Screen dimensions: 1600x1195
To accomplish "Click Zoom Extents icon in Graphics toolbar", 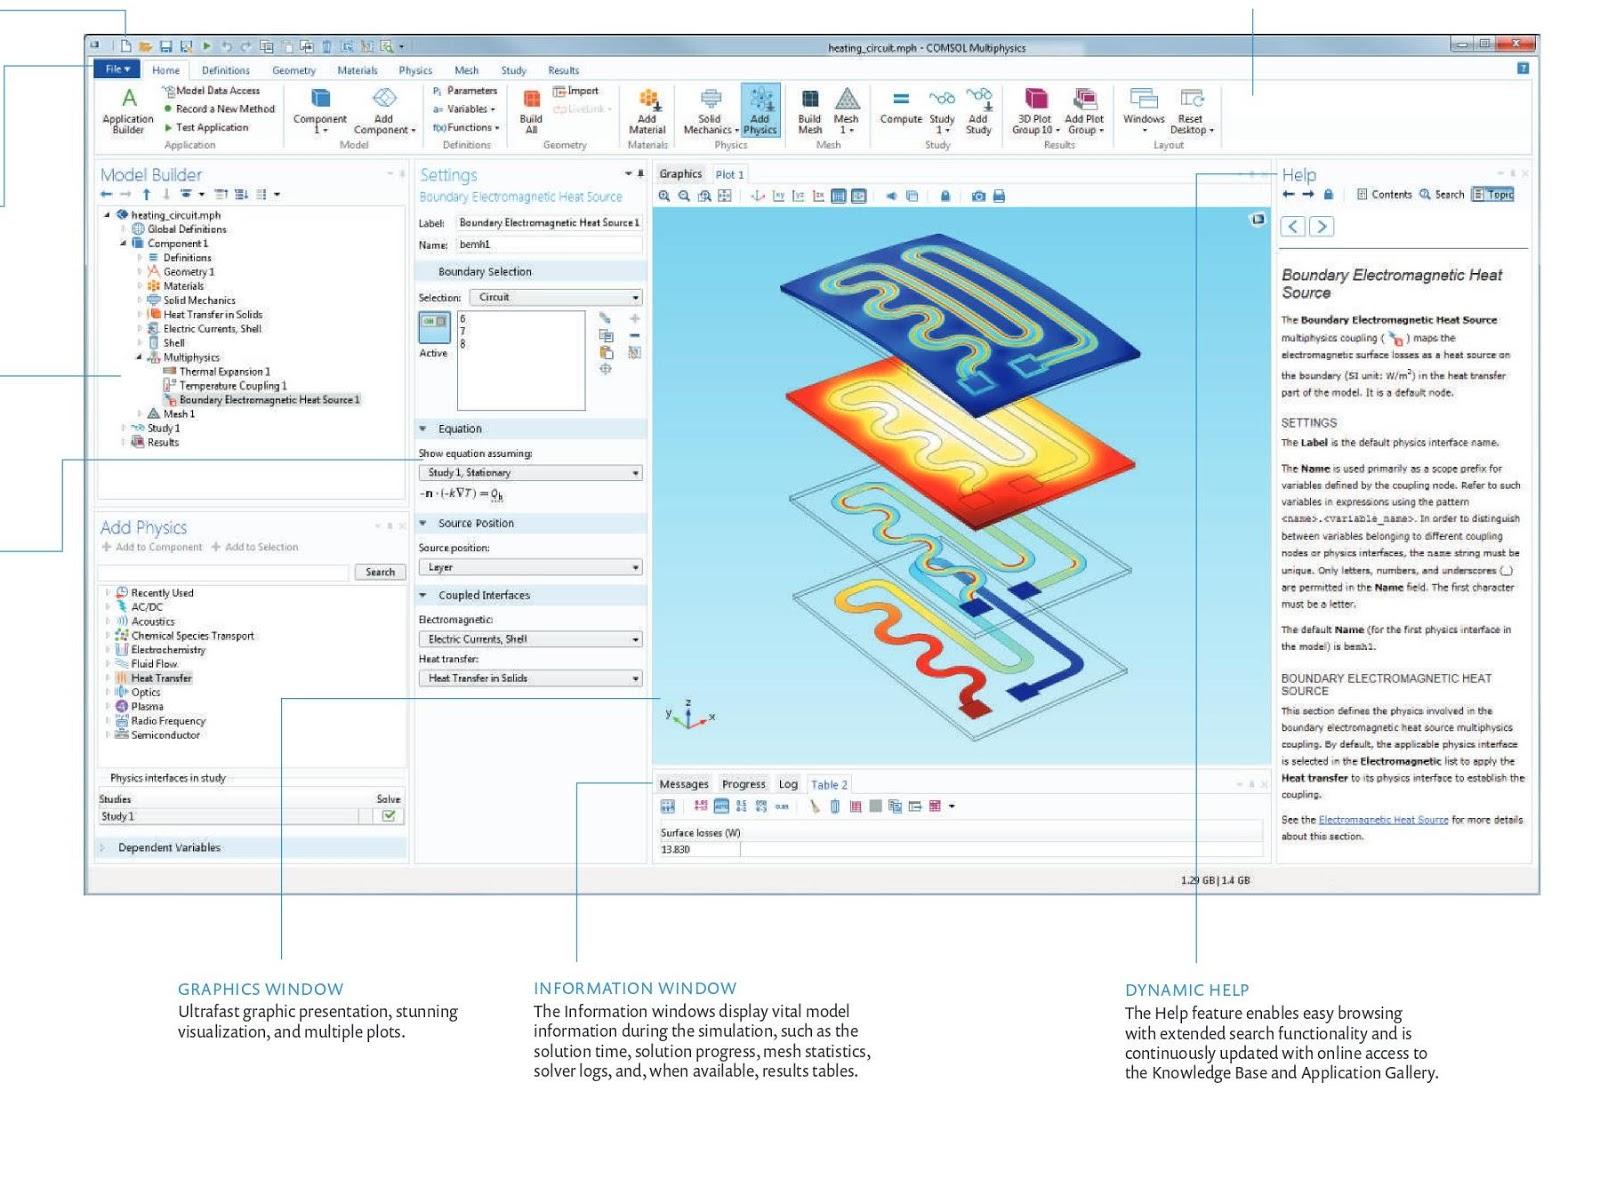I will [725, 196].
